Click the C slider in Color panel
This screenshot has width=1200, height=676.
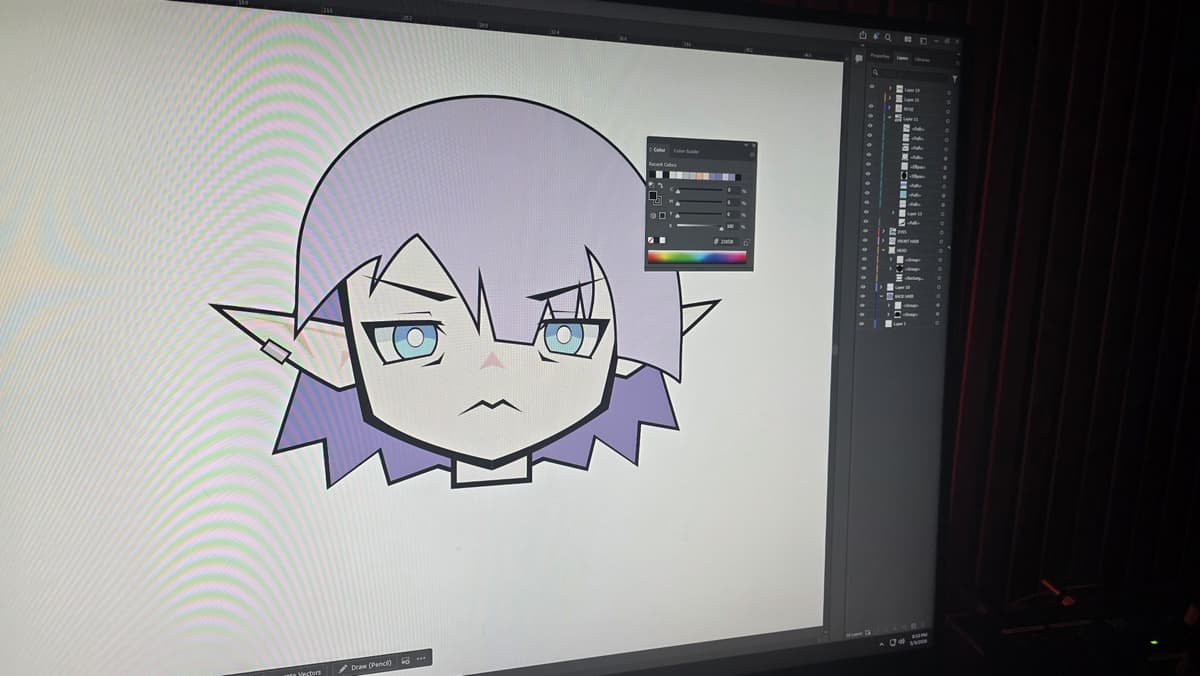click(x=700, y=190)
